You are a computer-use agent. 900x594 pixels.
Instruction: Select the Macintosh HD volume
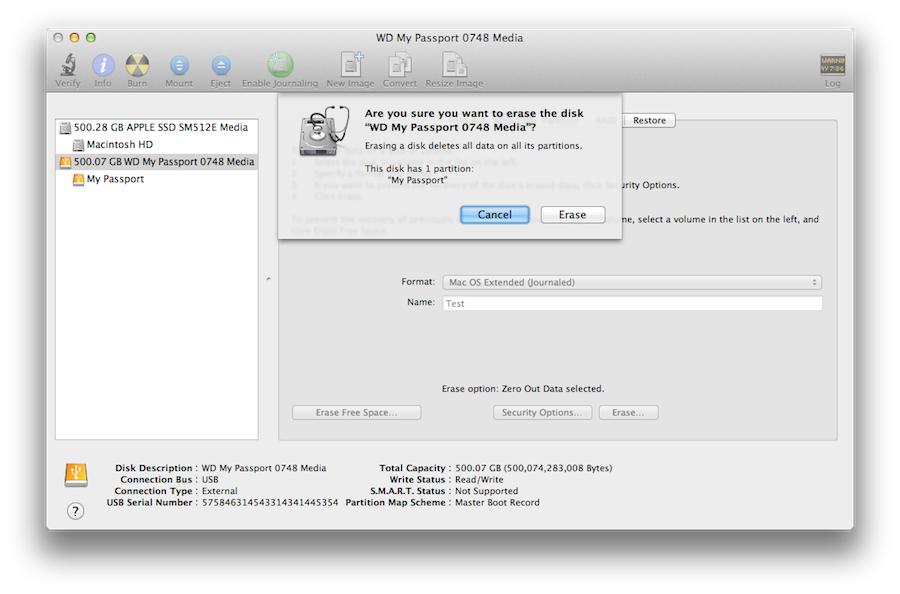coord(157,145)
